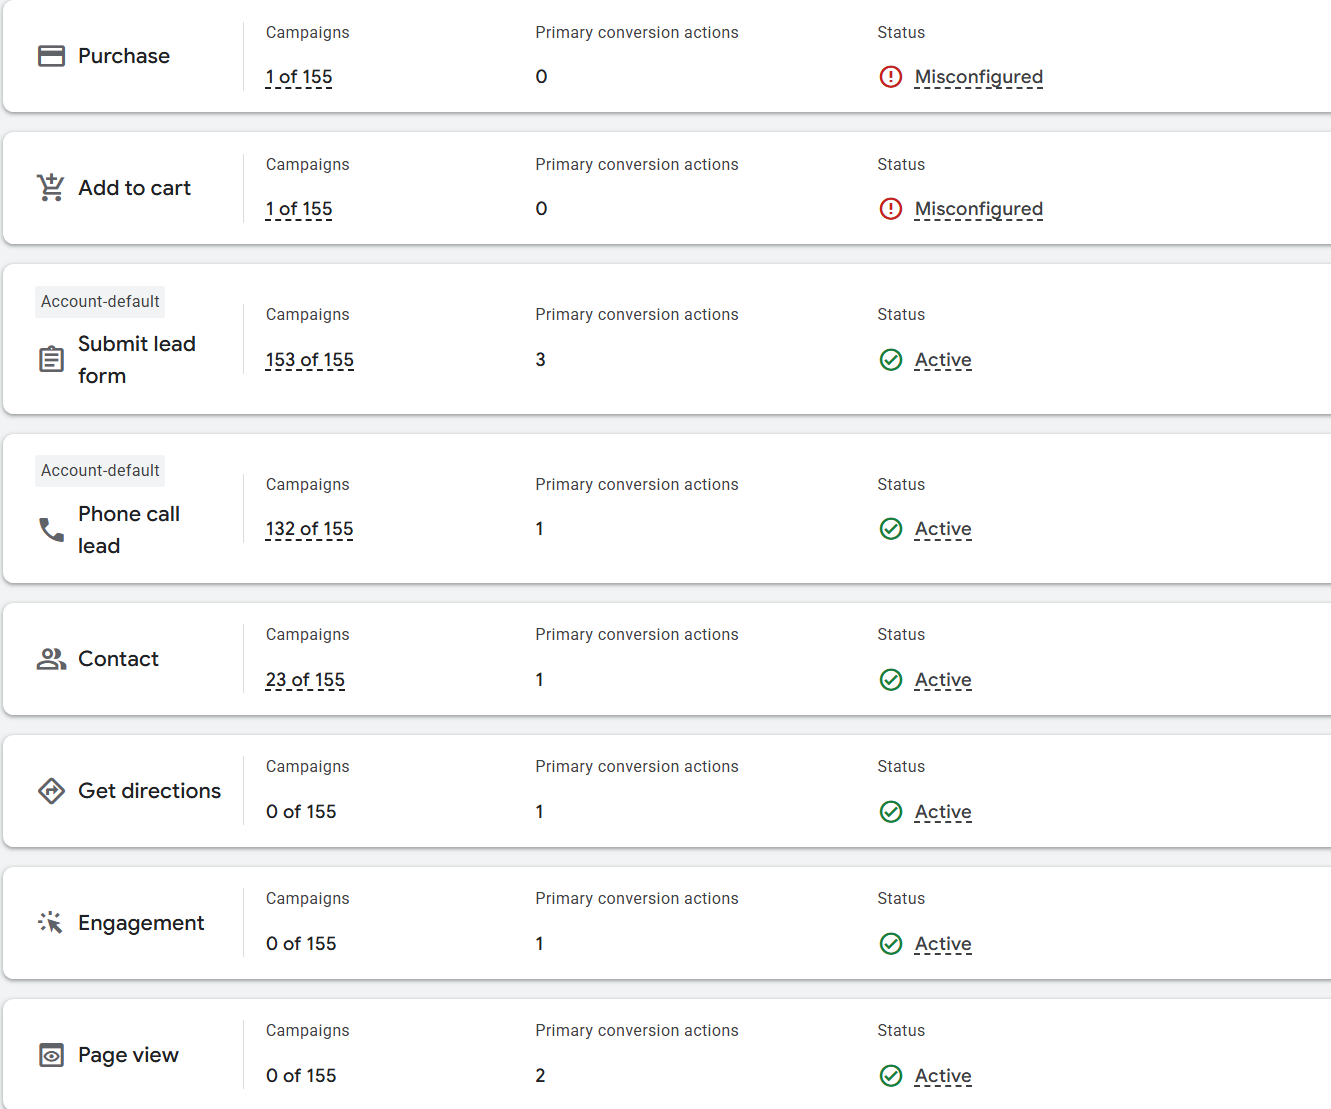Click the Active status for Submit lead form
Image resolution: width=1331 pixels, height=1109 pixels.
942,360
